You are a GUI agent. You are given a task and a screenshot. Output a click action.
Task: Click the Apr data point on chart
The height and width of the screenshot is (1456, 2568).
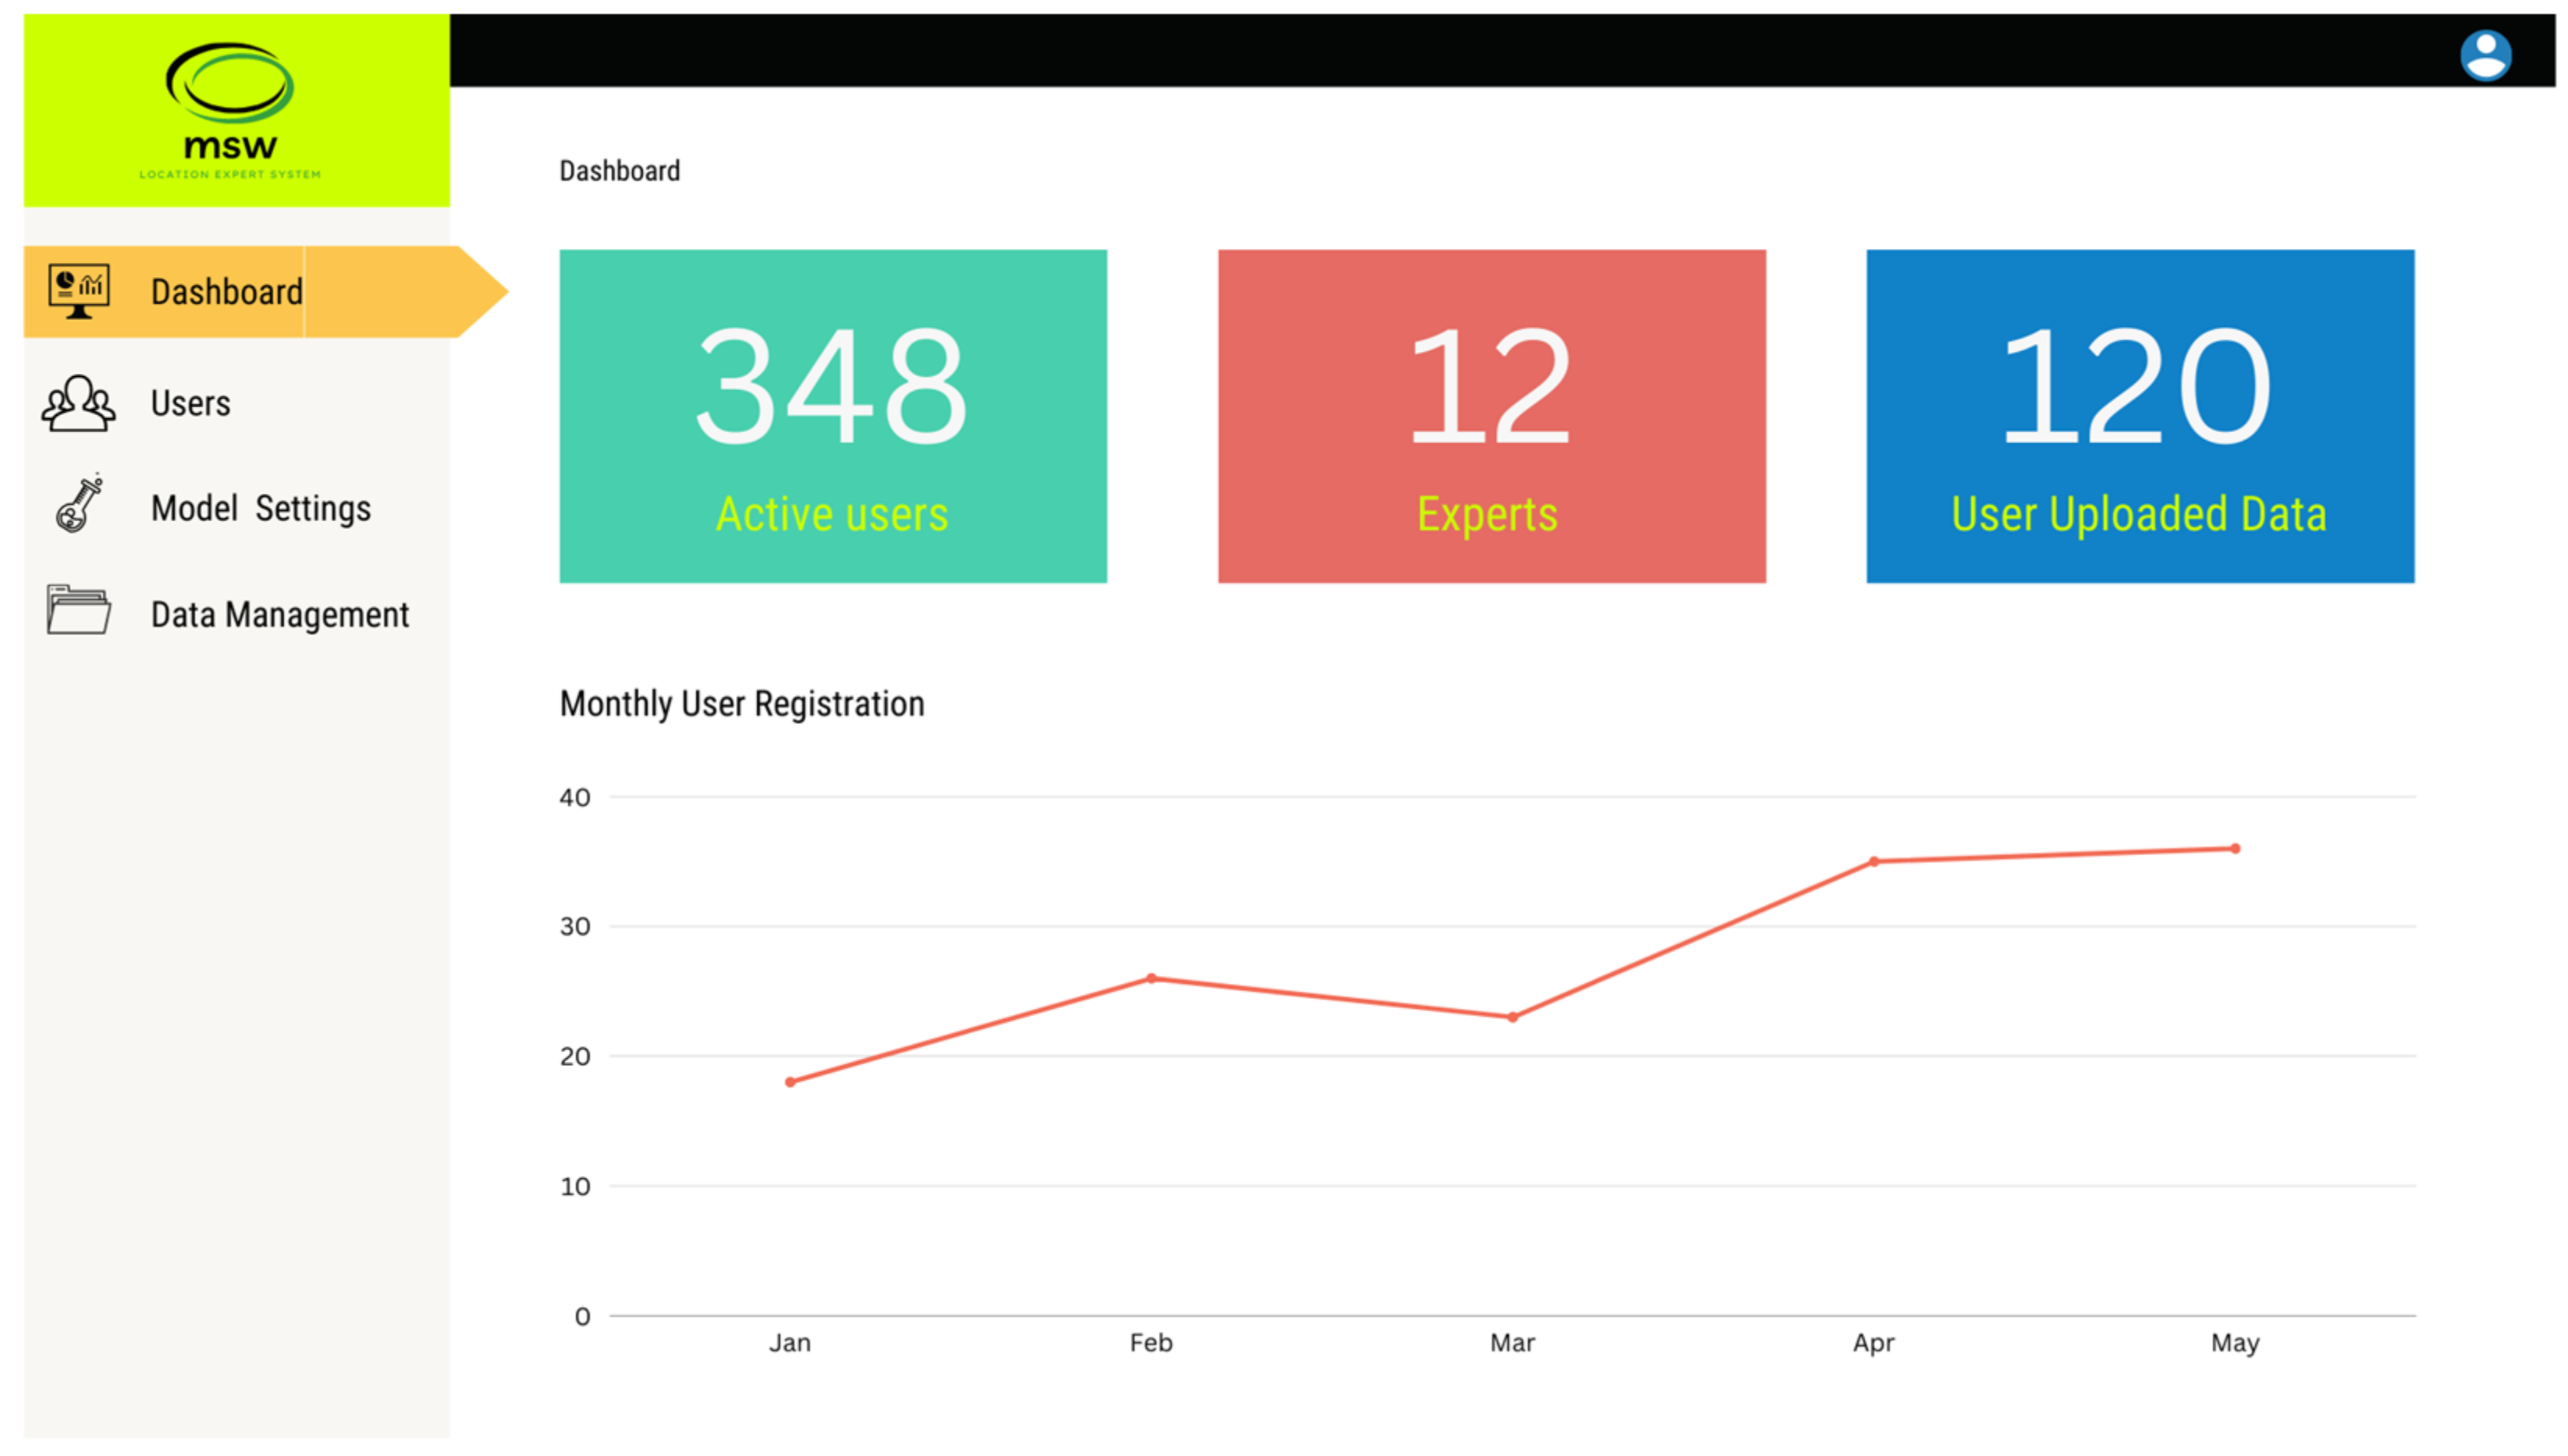[1873, 861]
